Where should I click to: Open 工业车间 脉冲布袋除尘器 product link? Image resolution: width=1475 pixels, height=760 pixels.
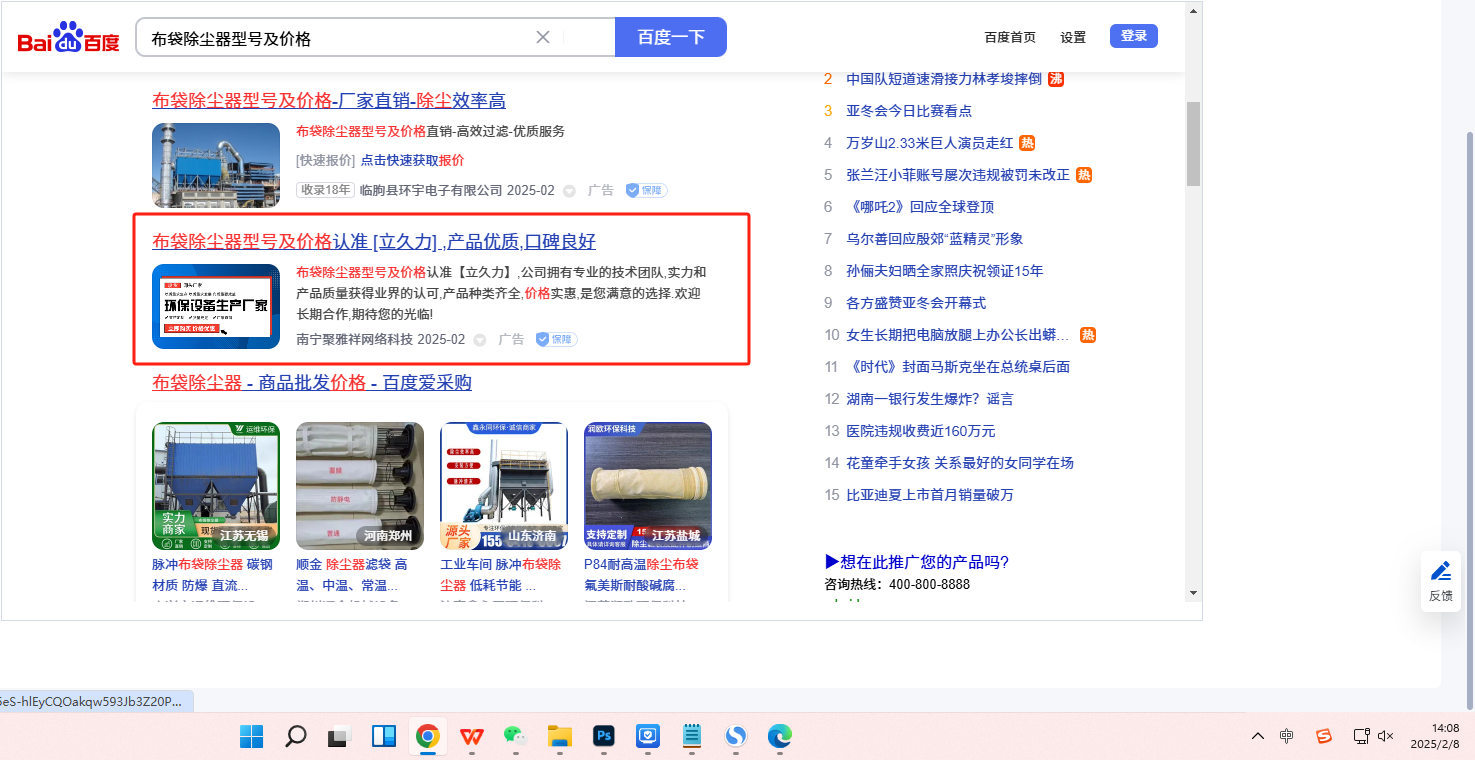click(x=501, y=575)
